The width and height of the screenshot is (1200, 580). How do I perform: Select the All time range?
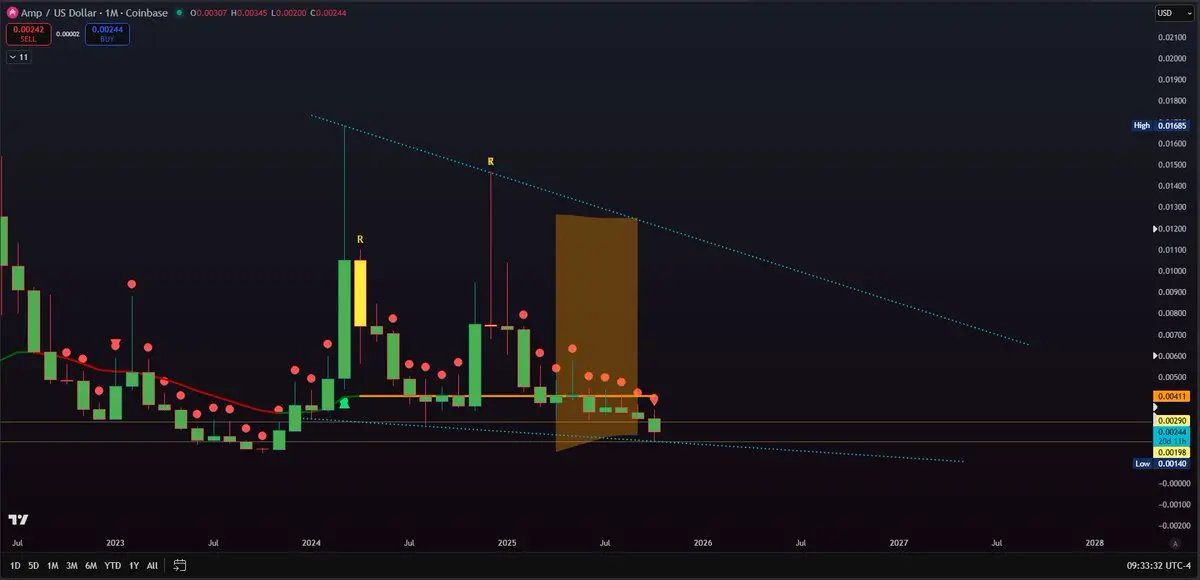tap(152, 565)
